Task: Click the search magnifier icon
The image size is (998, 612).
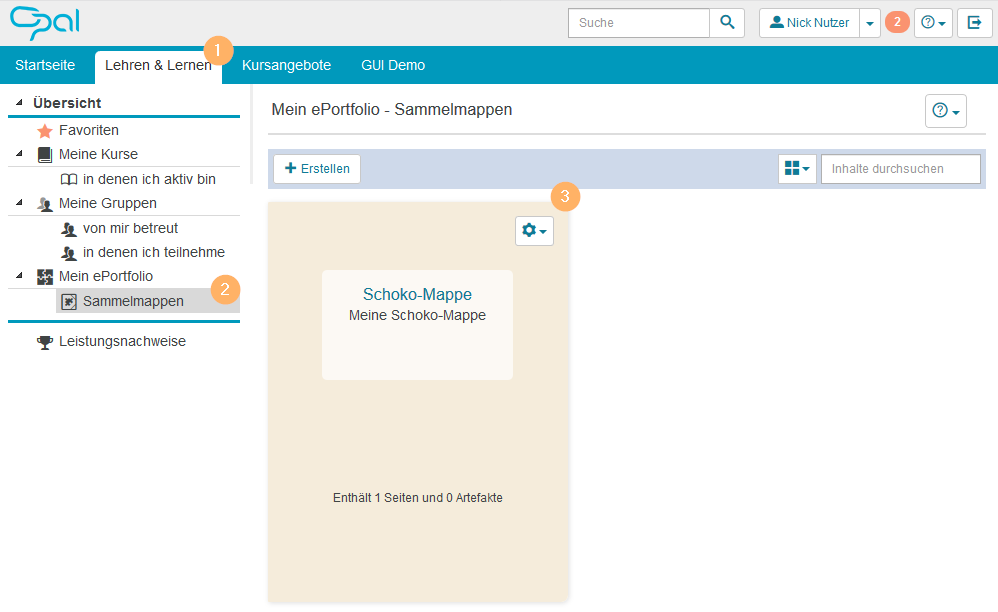Action: pyautogui.click(x=727, y=23)
